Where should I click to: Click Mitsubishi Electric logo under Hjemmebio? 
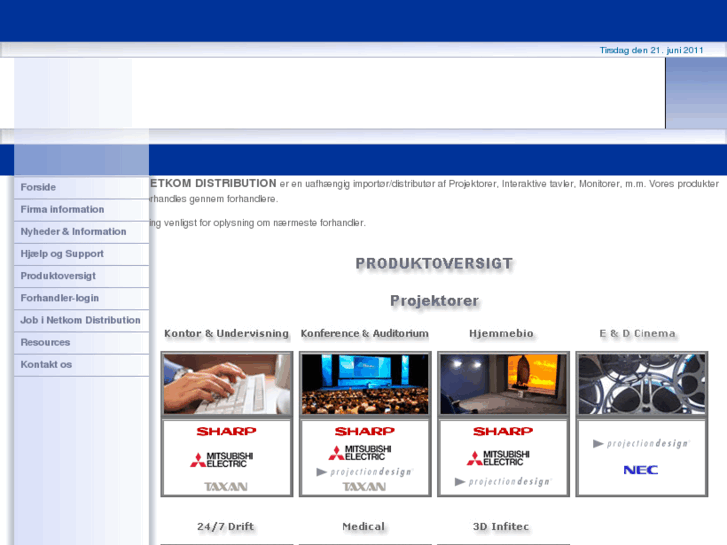click(498, 458)
